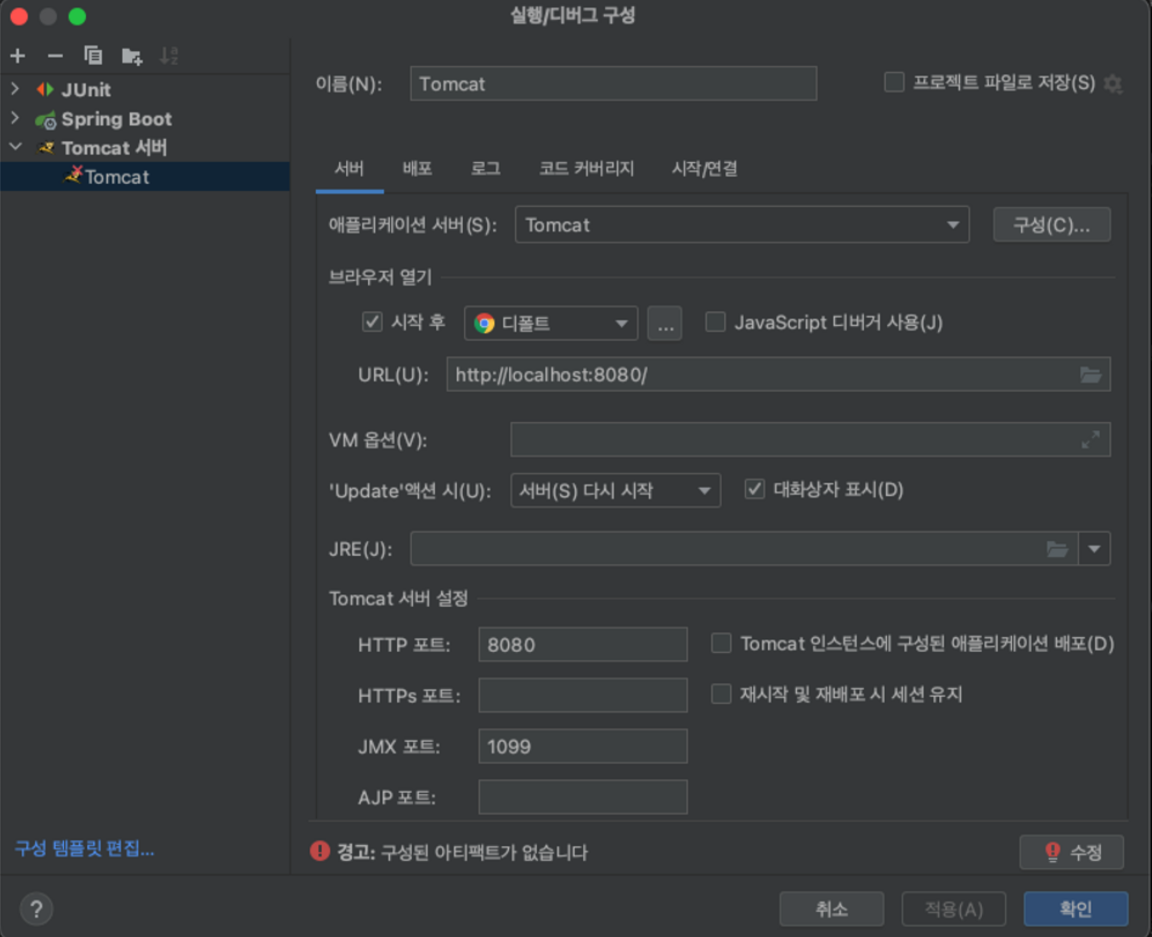1152x937 pixels.
Task: Select Tomcat configuration in tree
Action: 145,176
